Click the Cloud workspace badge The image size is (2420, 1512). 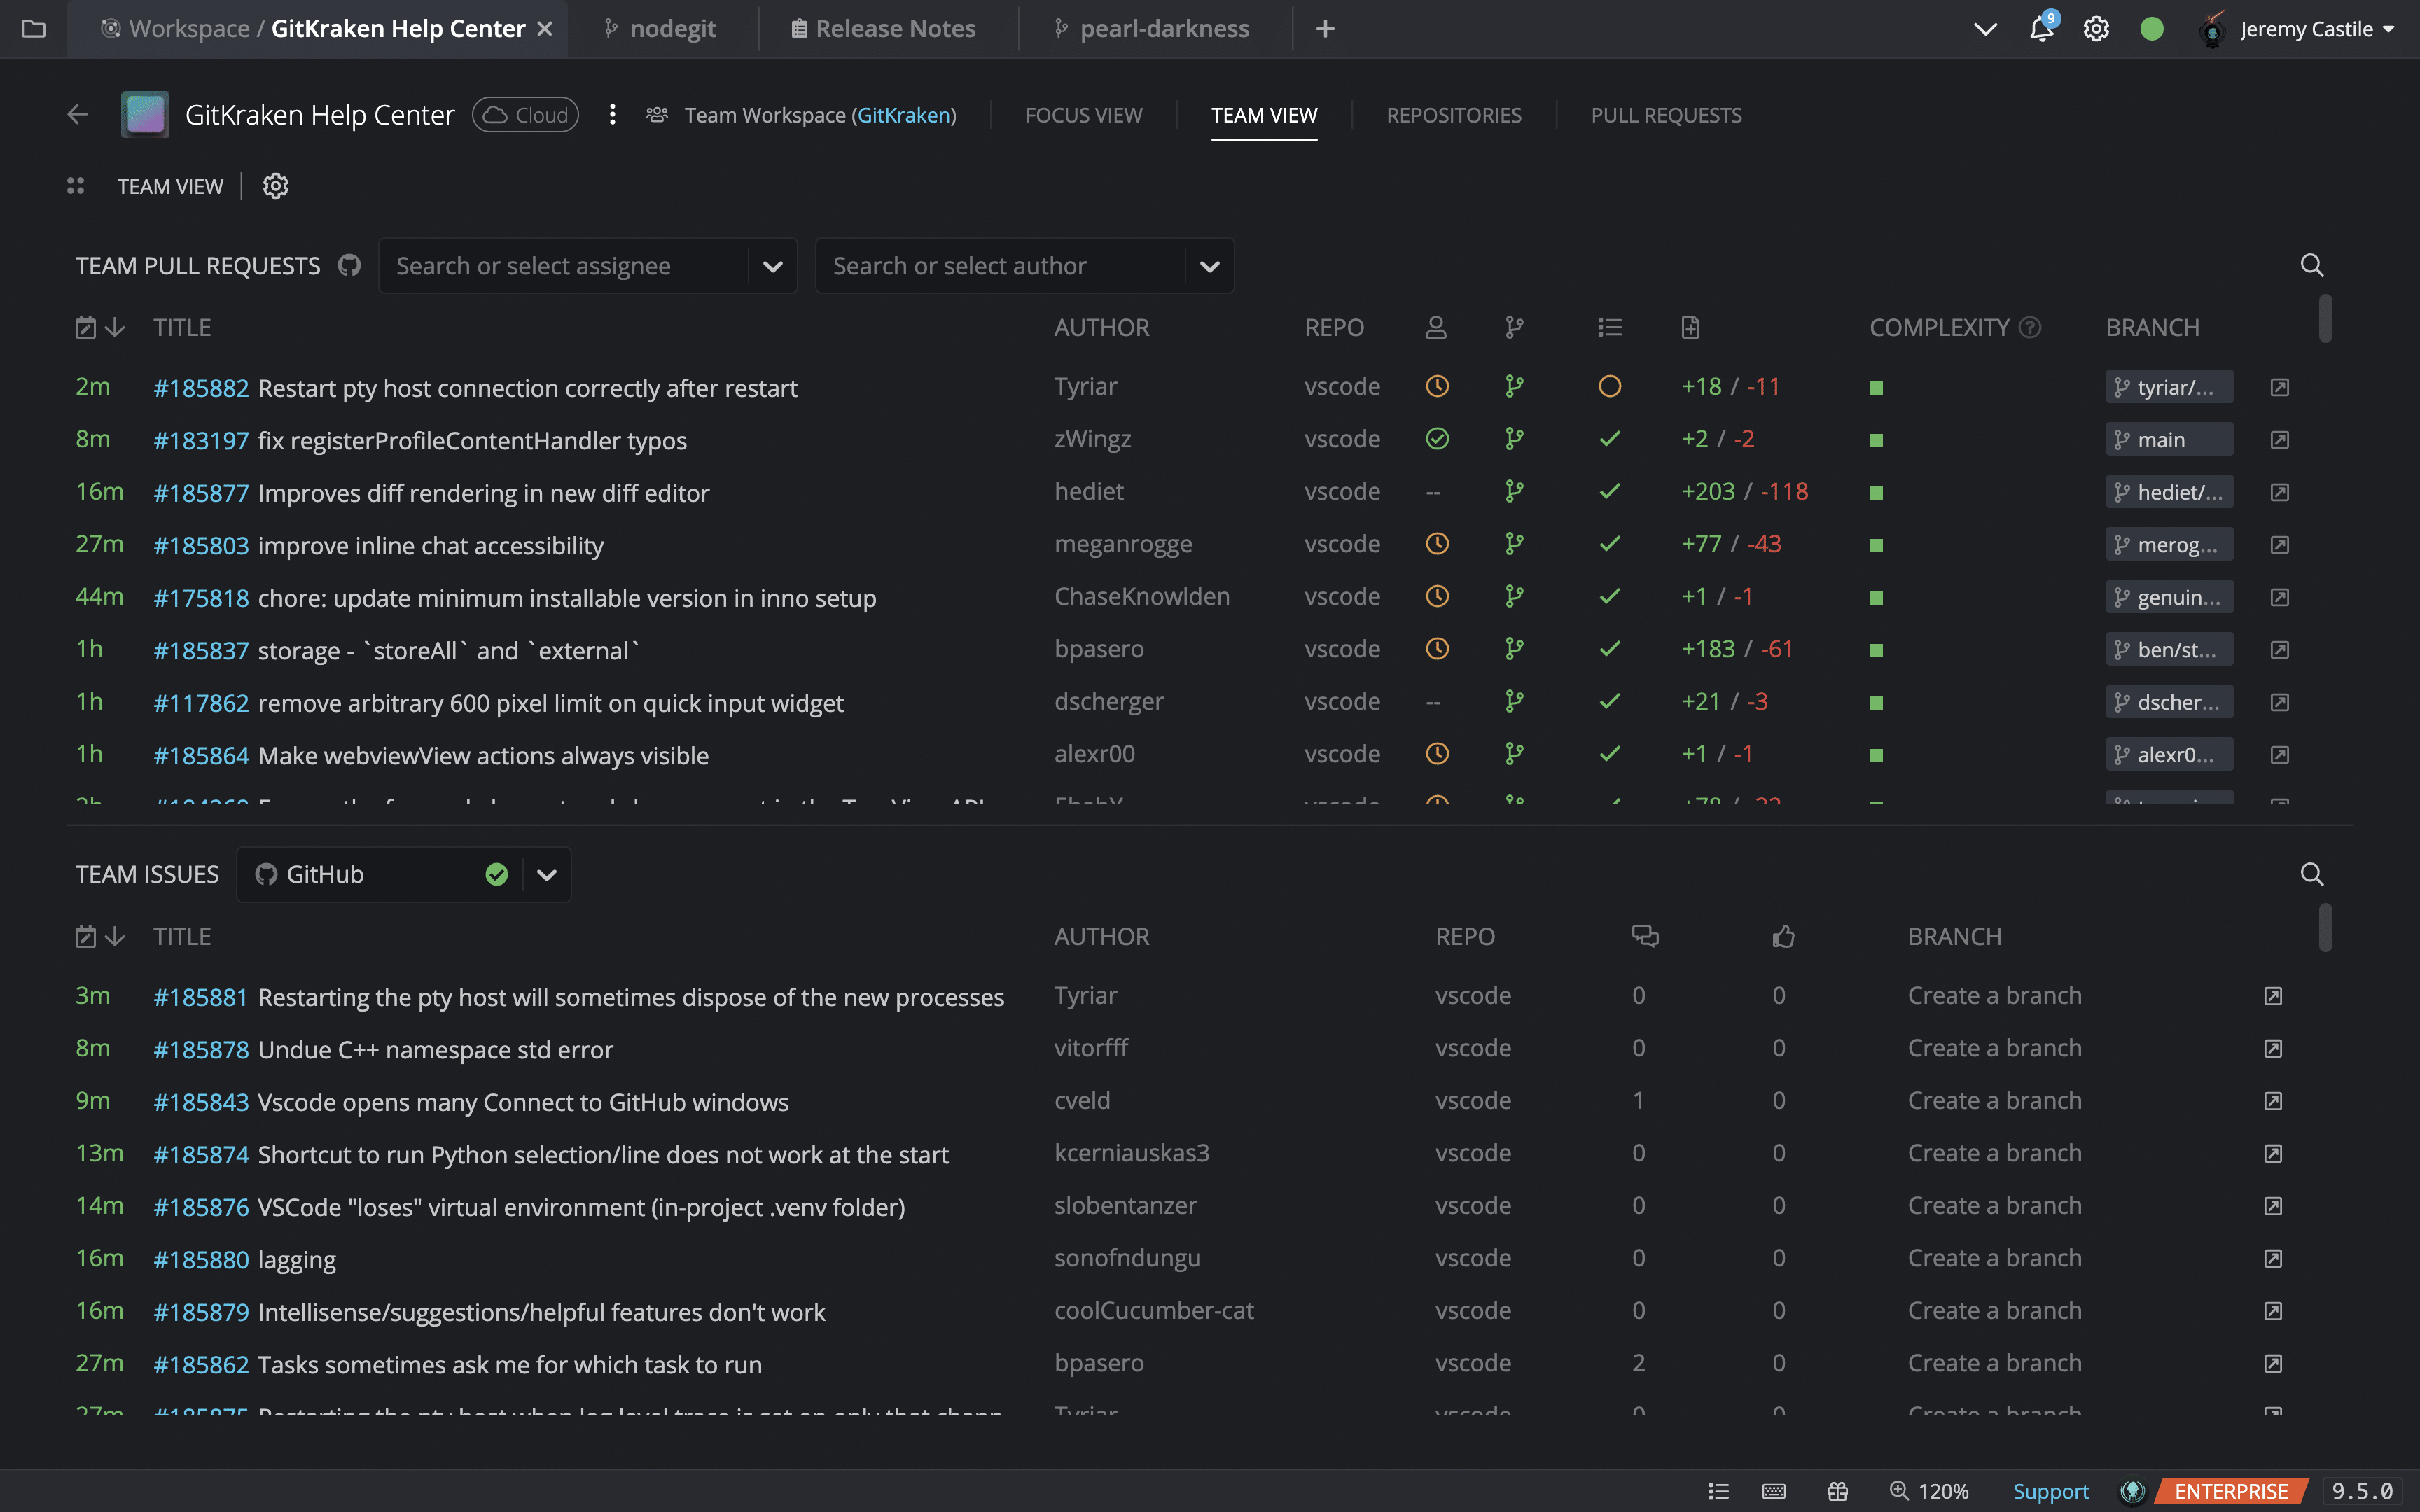point(525,115)
